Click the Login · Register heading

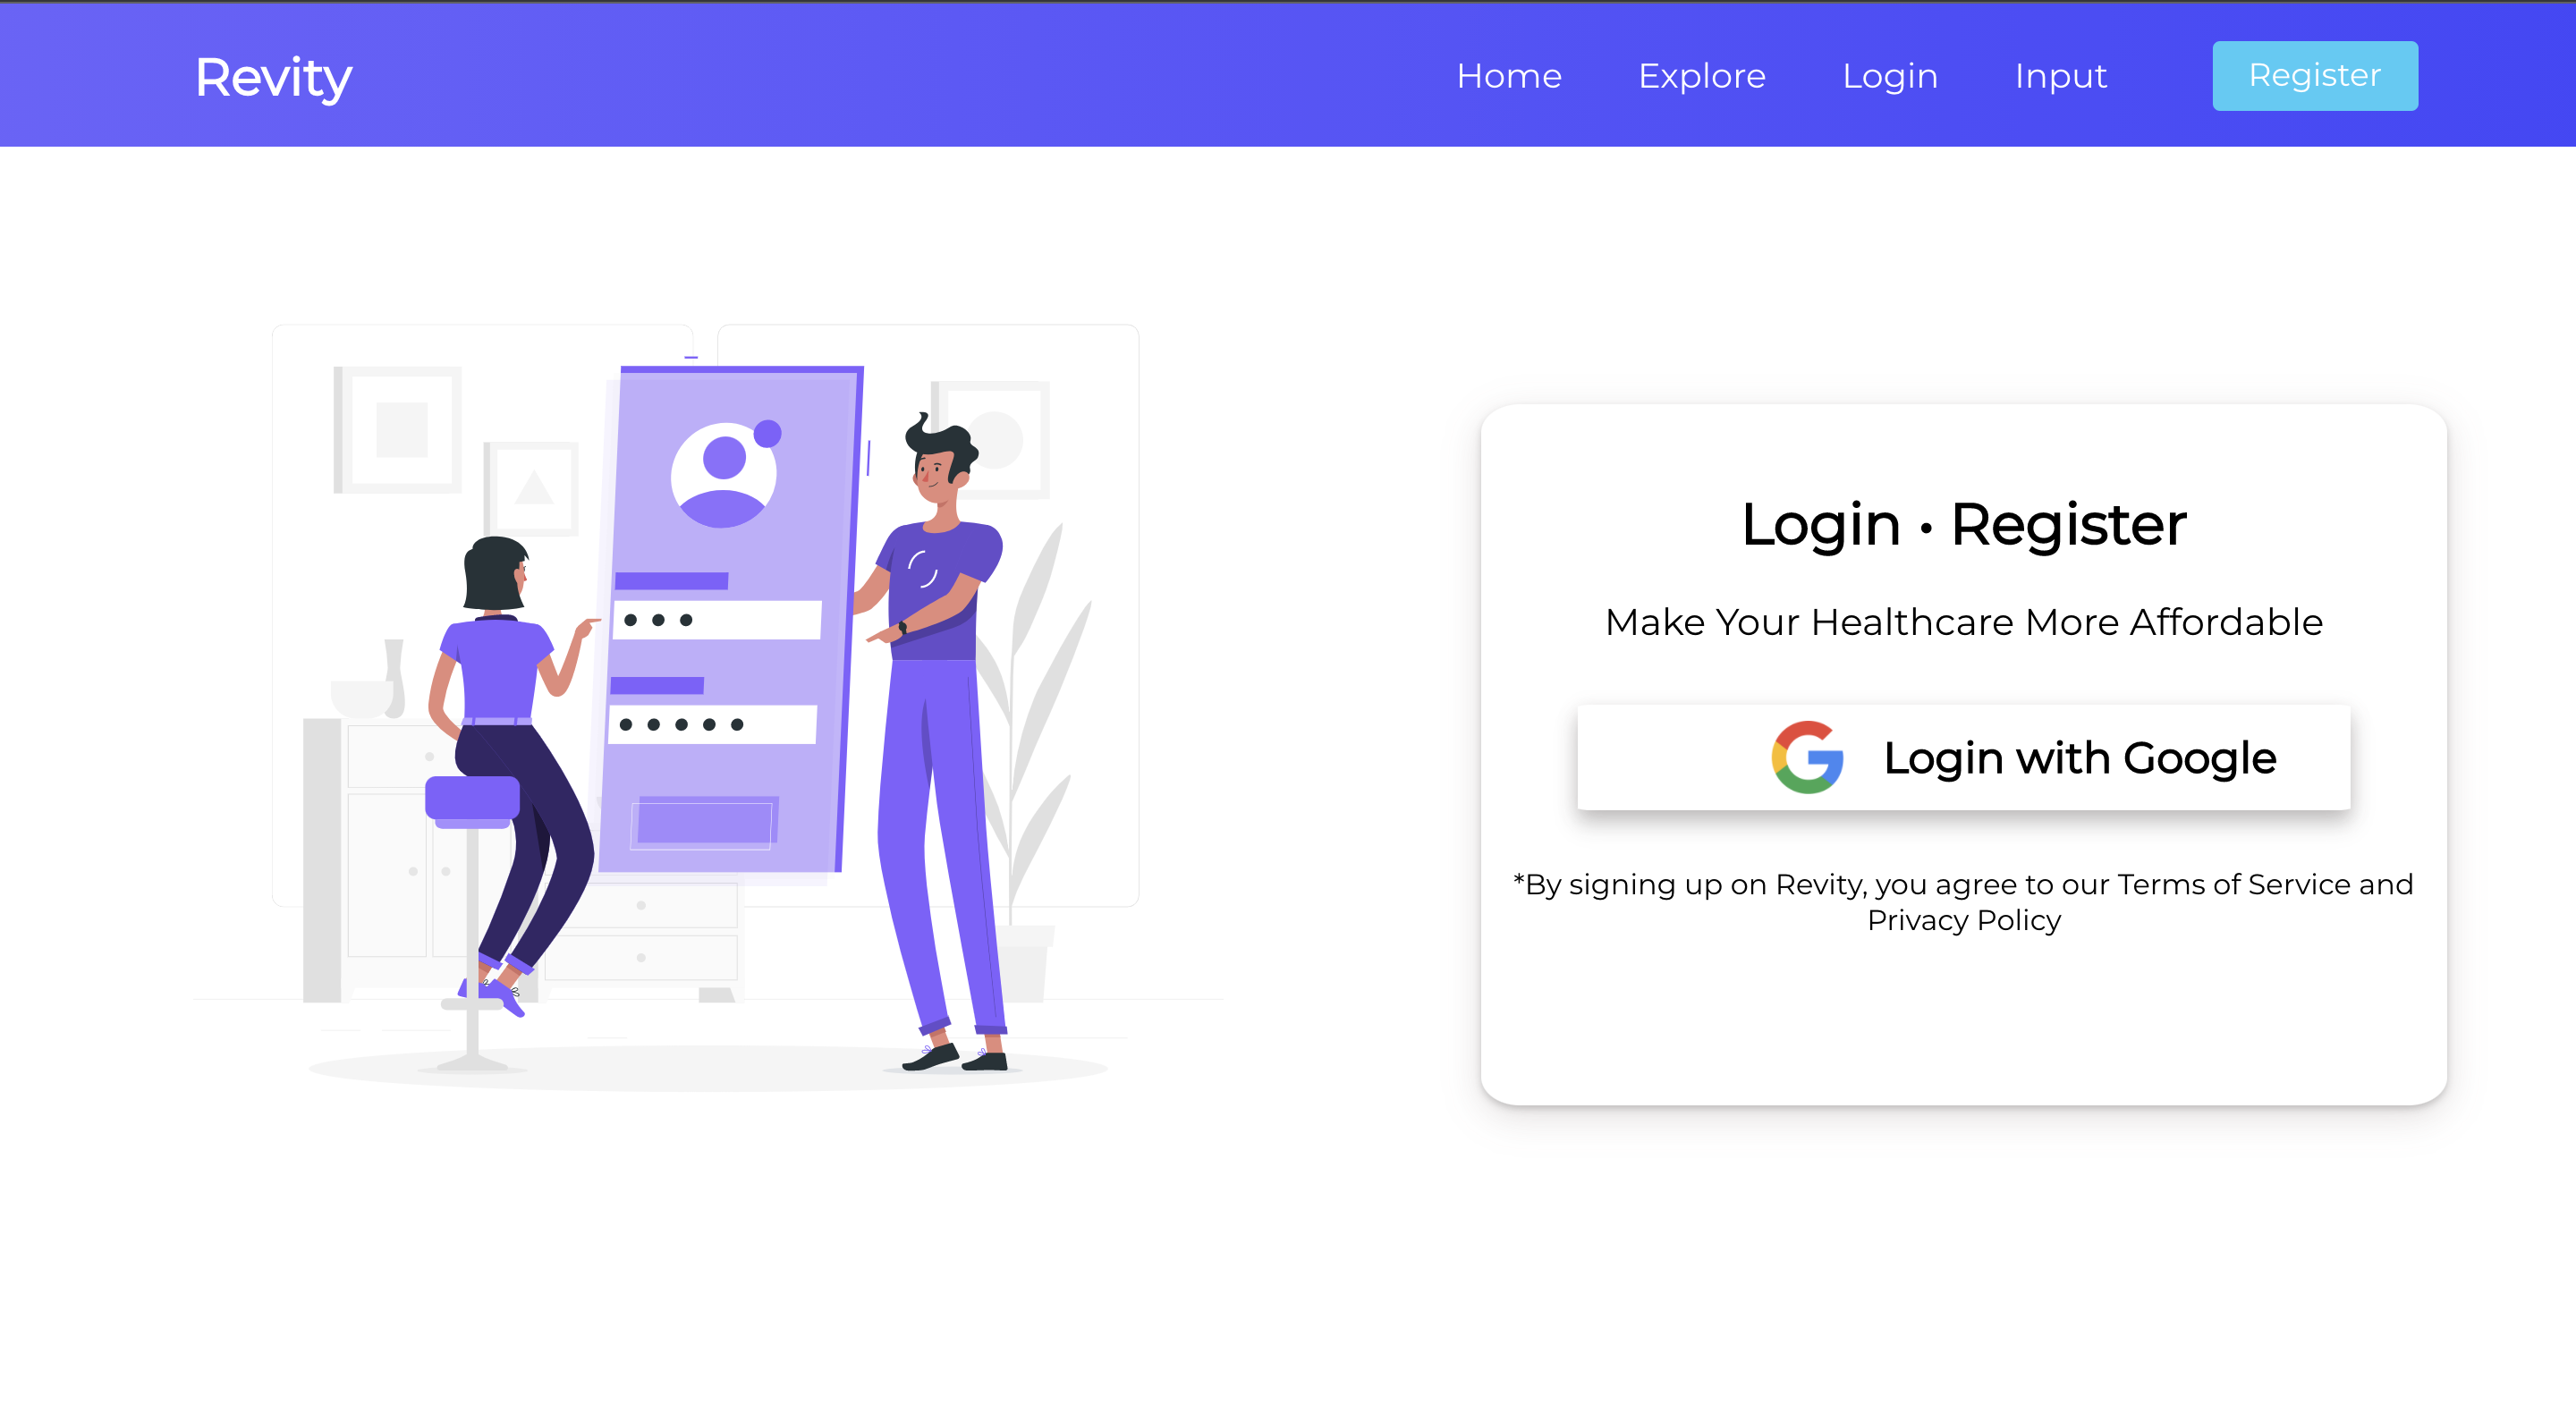[1963, 524]
